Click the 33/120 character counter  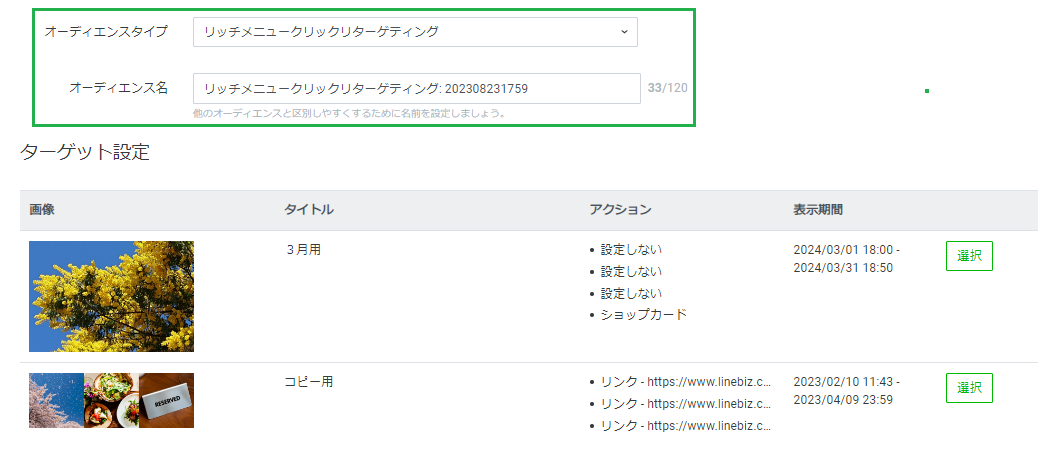point(667,89)
